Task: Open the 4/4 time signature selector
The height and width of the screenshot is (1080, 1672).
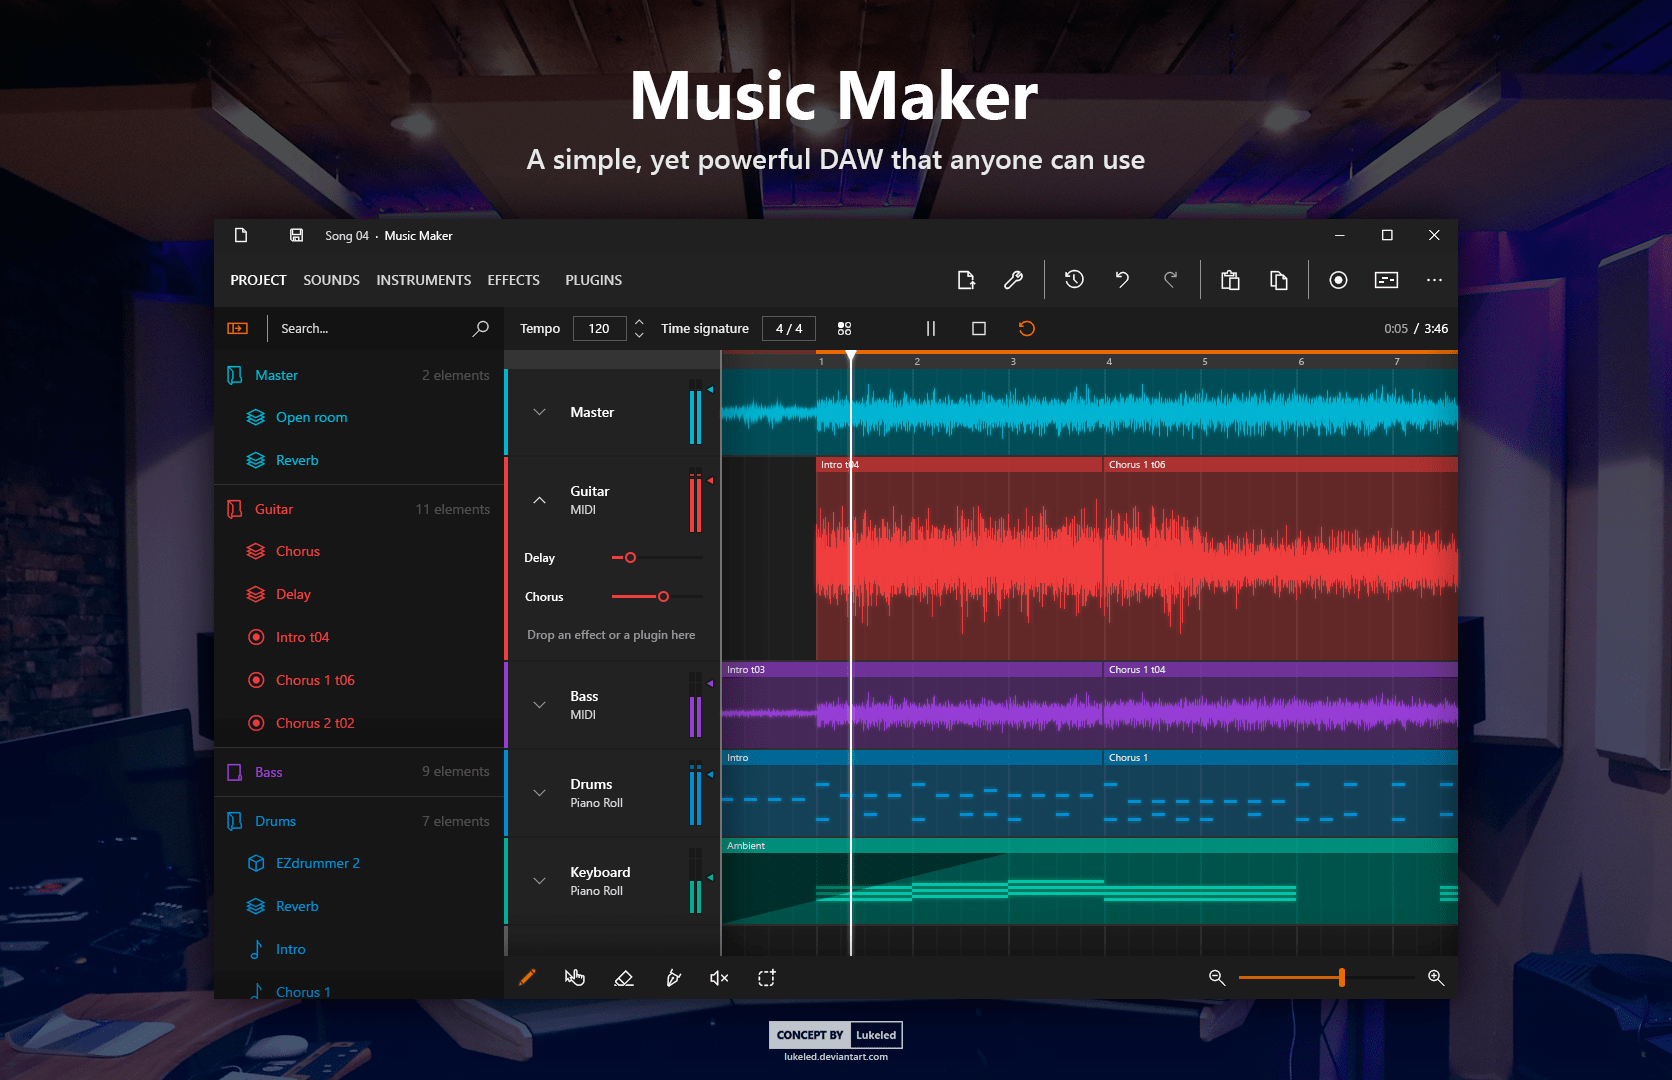Action: [788, 328]
